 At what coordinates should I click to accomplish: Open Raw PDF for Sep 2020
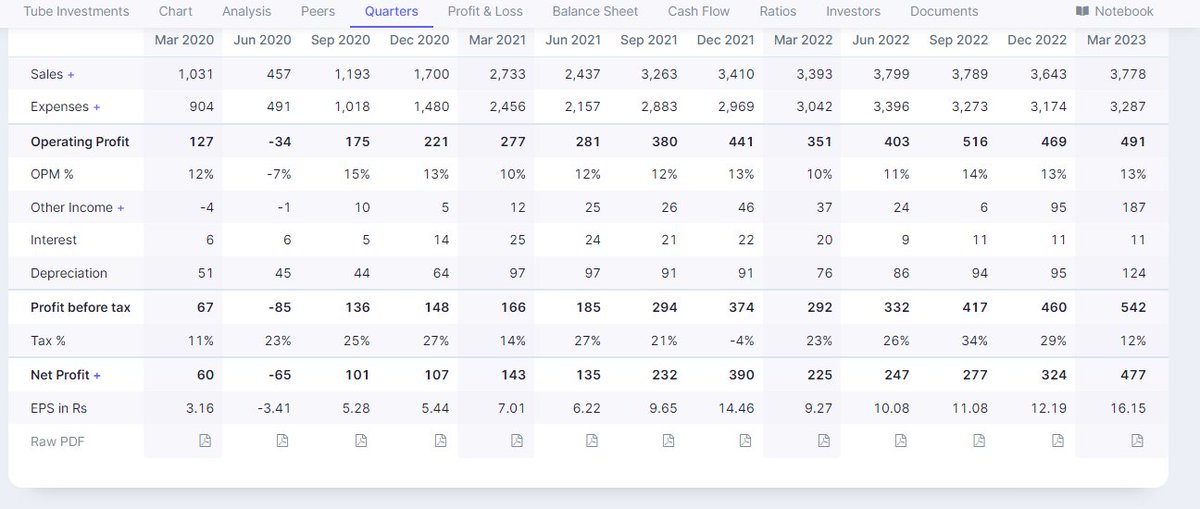coord(361,441)
